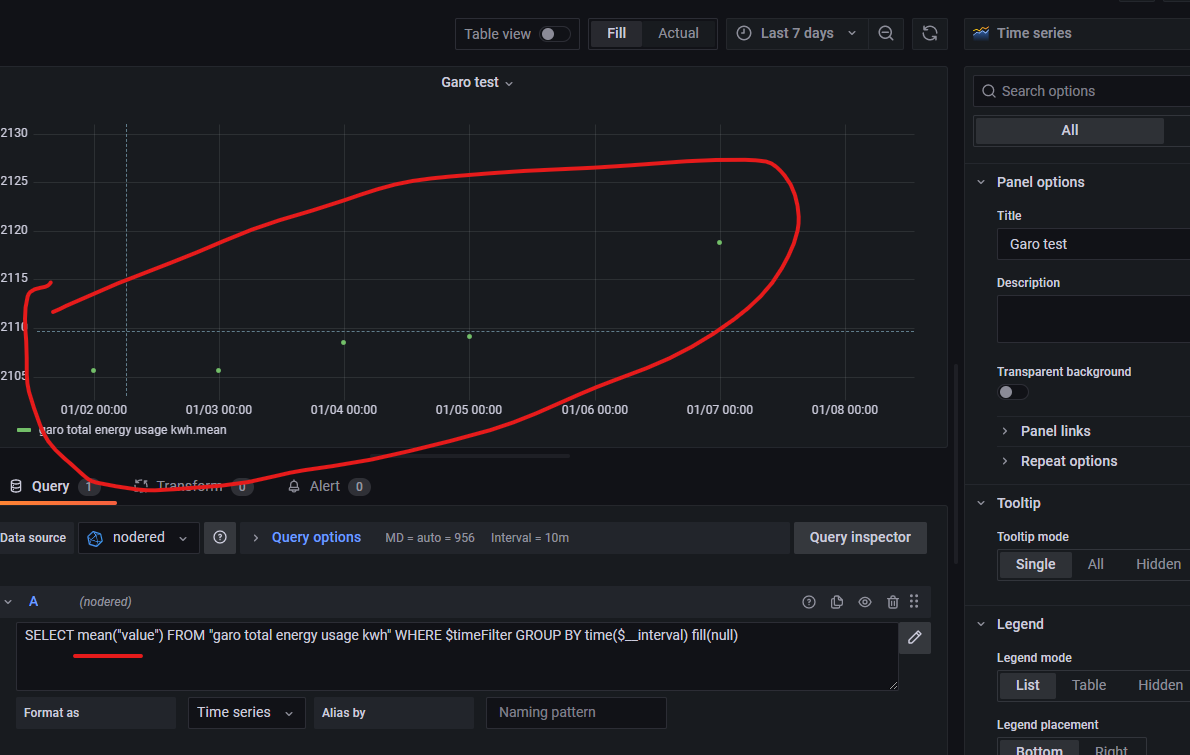This screenshot has height=755, width=1190.
Task: Click the MD = auto = 956 text
Action: pyautogui.click(x=430, y=538)
